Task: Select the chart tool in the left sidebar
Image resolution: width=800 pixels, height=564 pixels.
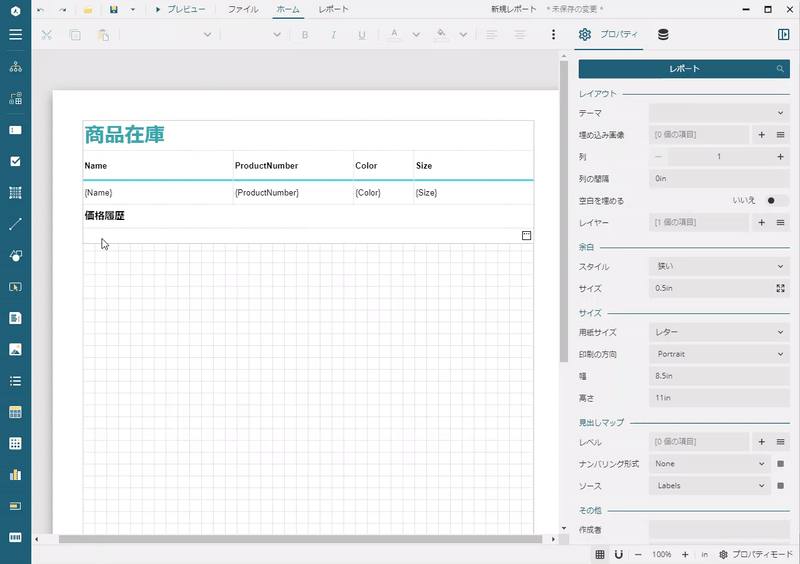Action: (15, 474)
